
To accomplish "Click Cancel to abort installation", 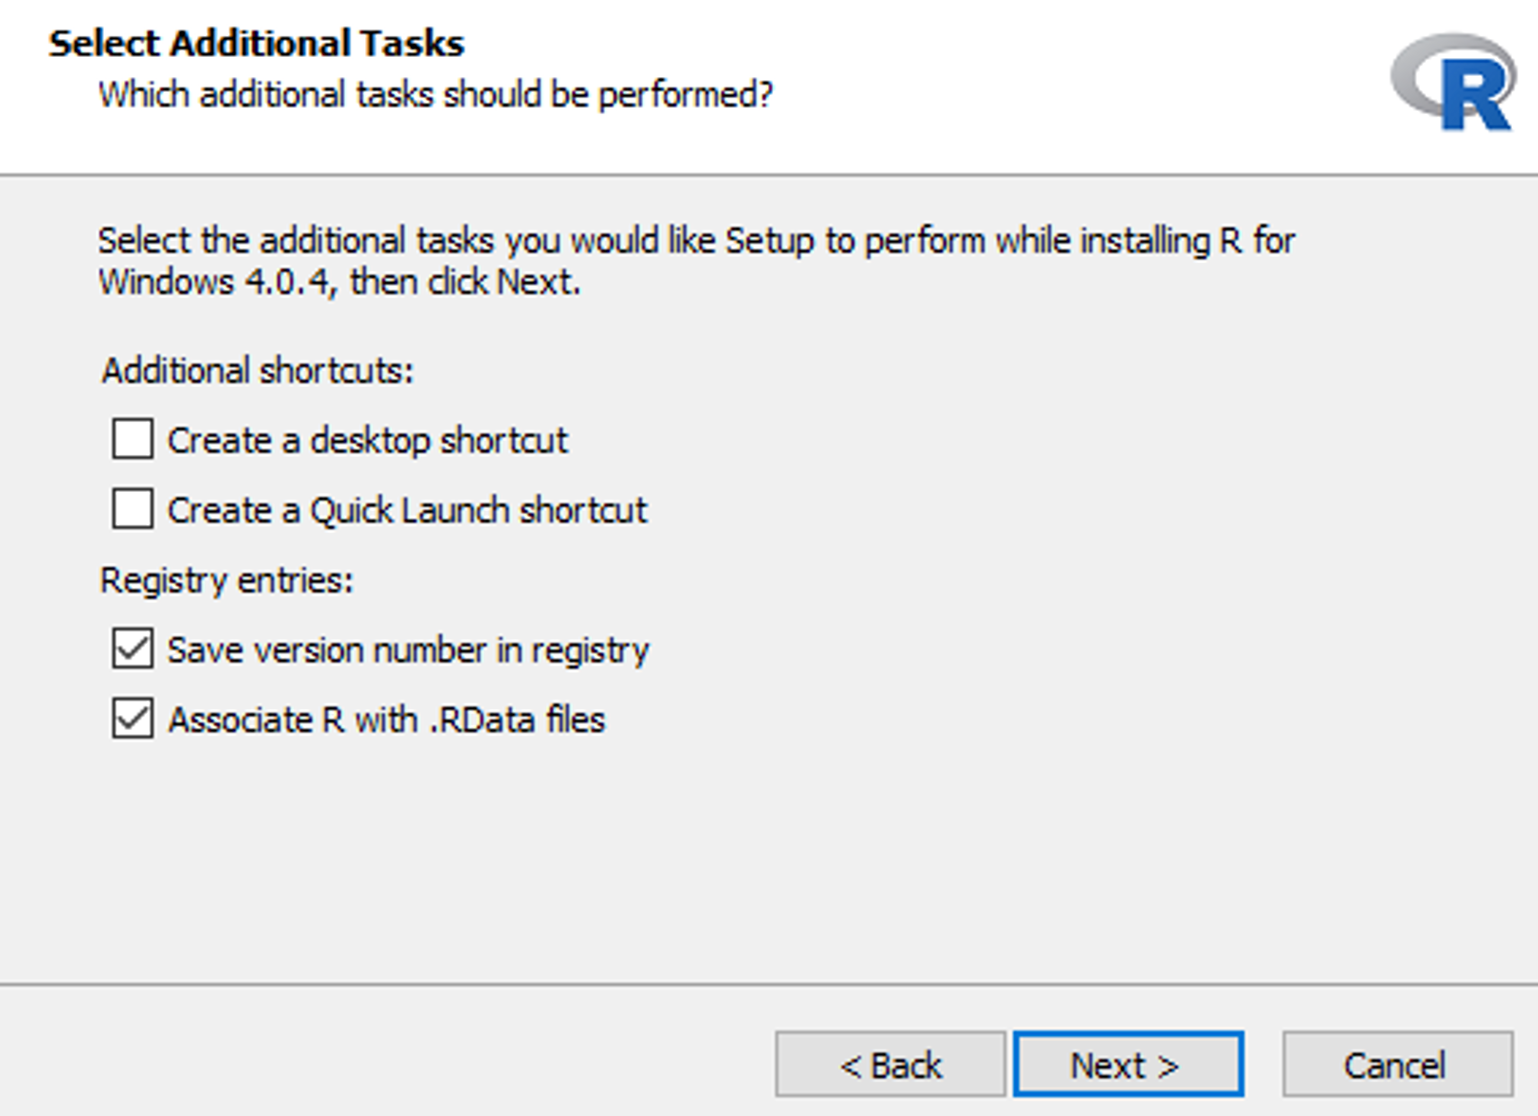I will 1396,1064.
